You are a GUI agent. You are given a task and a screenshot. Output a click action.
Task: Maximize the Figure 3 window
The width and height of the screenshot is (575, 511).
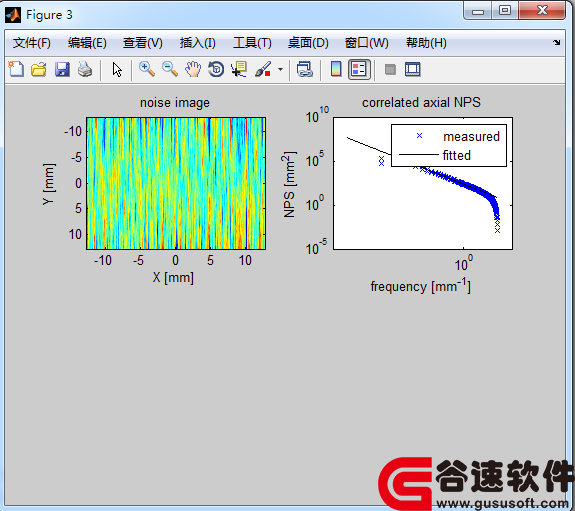pos(505,10)
